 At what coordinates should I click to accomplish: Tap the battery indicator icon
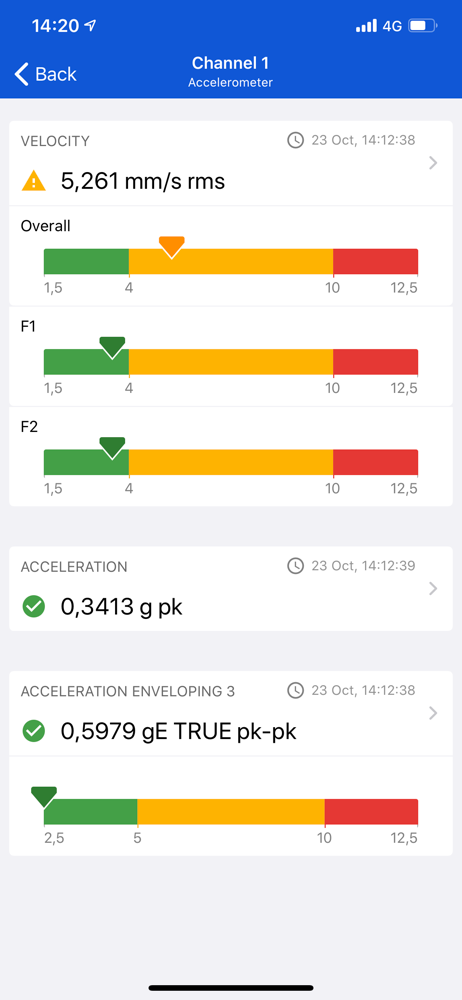click(x=423, y=26)
